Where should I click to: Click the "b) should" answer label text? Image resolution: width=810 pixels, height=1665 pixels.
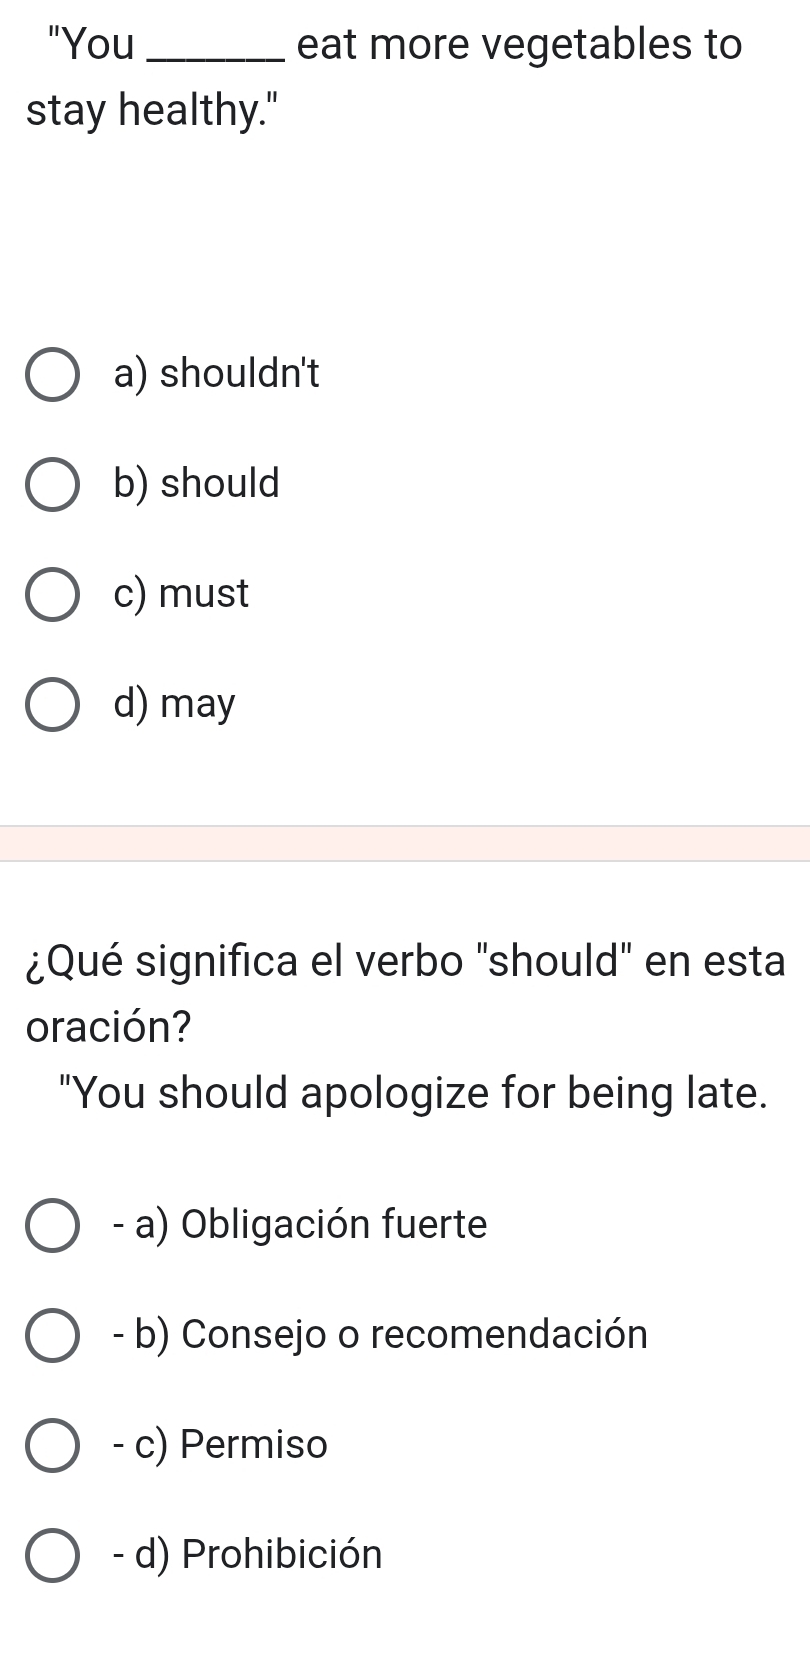[197, 484]
